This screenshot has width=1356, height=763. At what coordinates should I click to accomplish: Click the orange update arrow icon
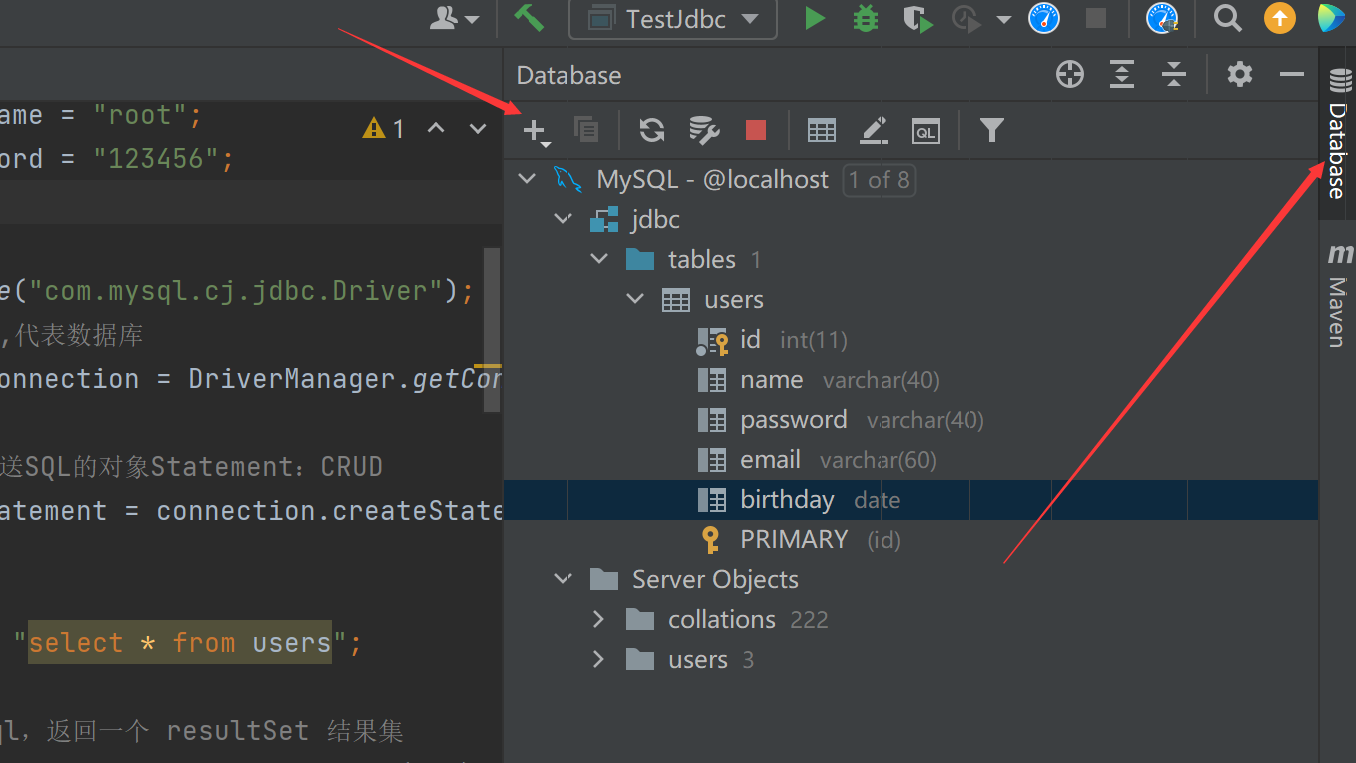tap(1279, 18)
